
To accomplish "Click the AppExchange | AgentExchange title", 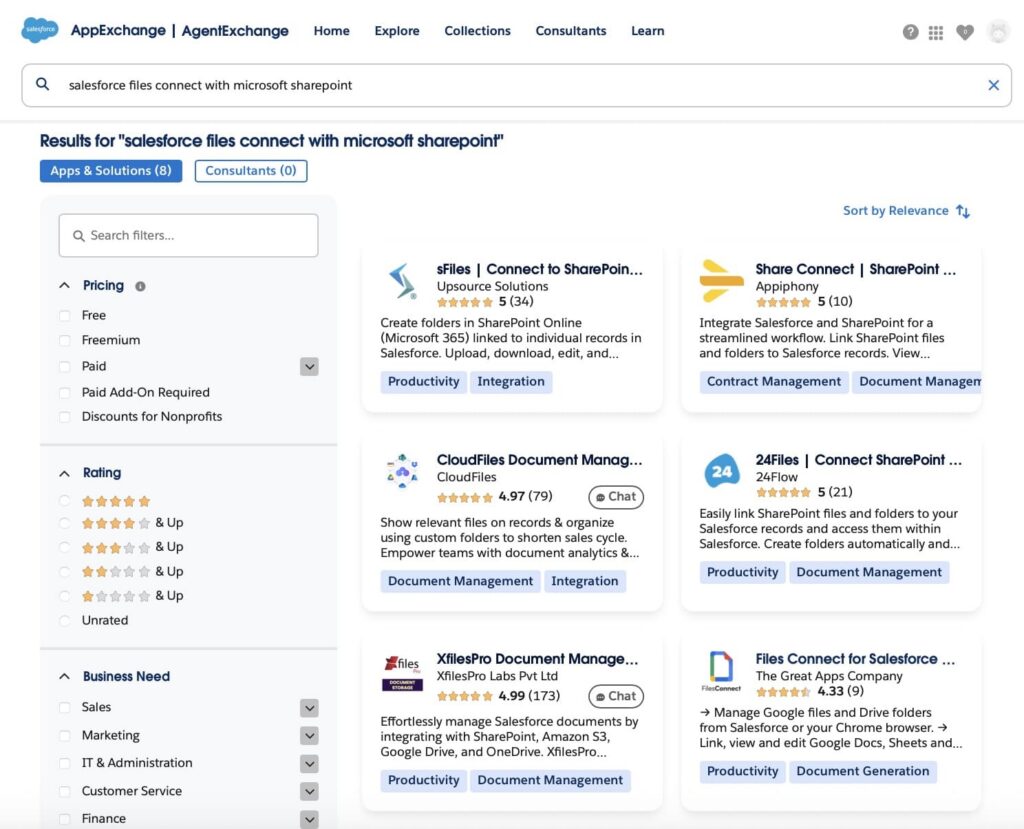I will tap(180, 31).
